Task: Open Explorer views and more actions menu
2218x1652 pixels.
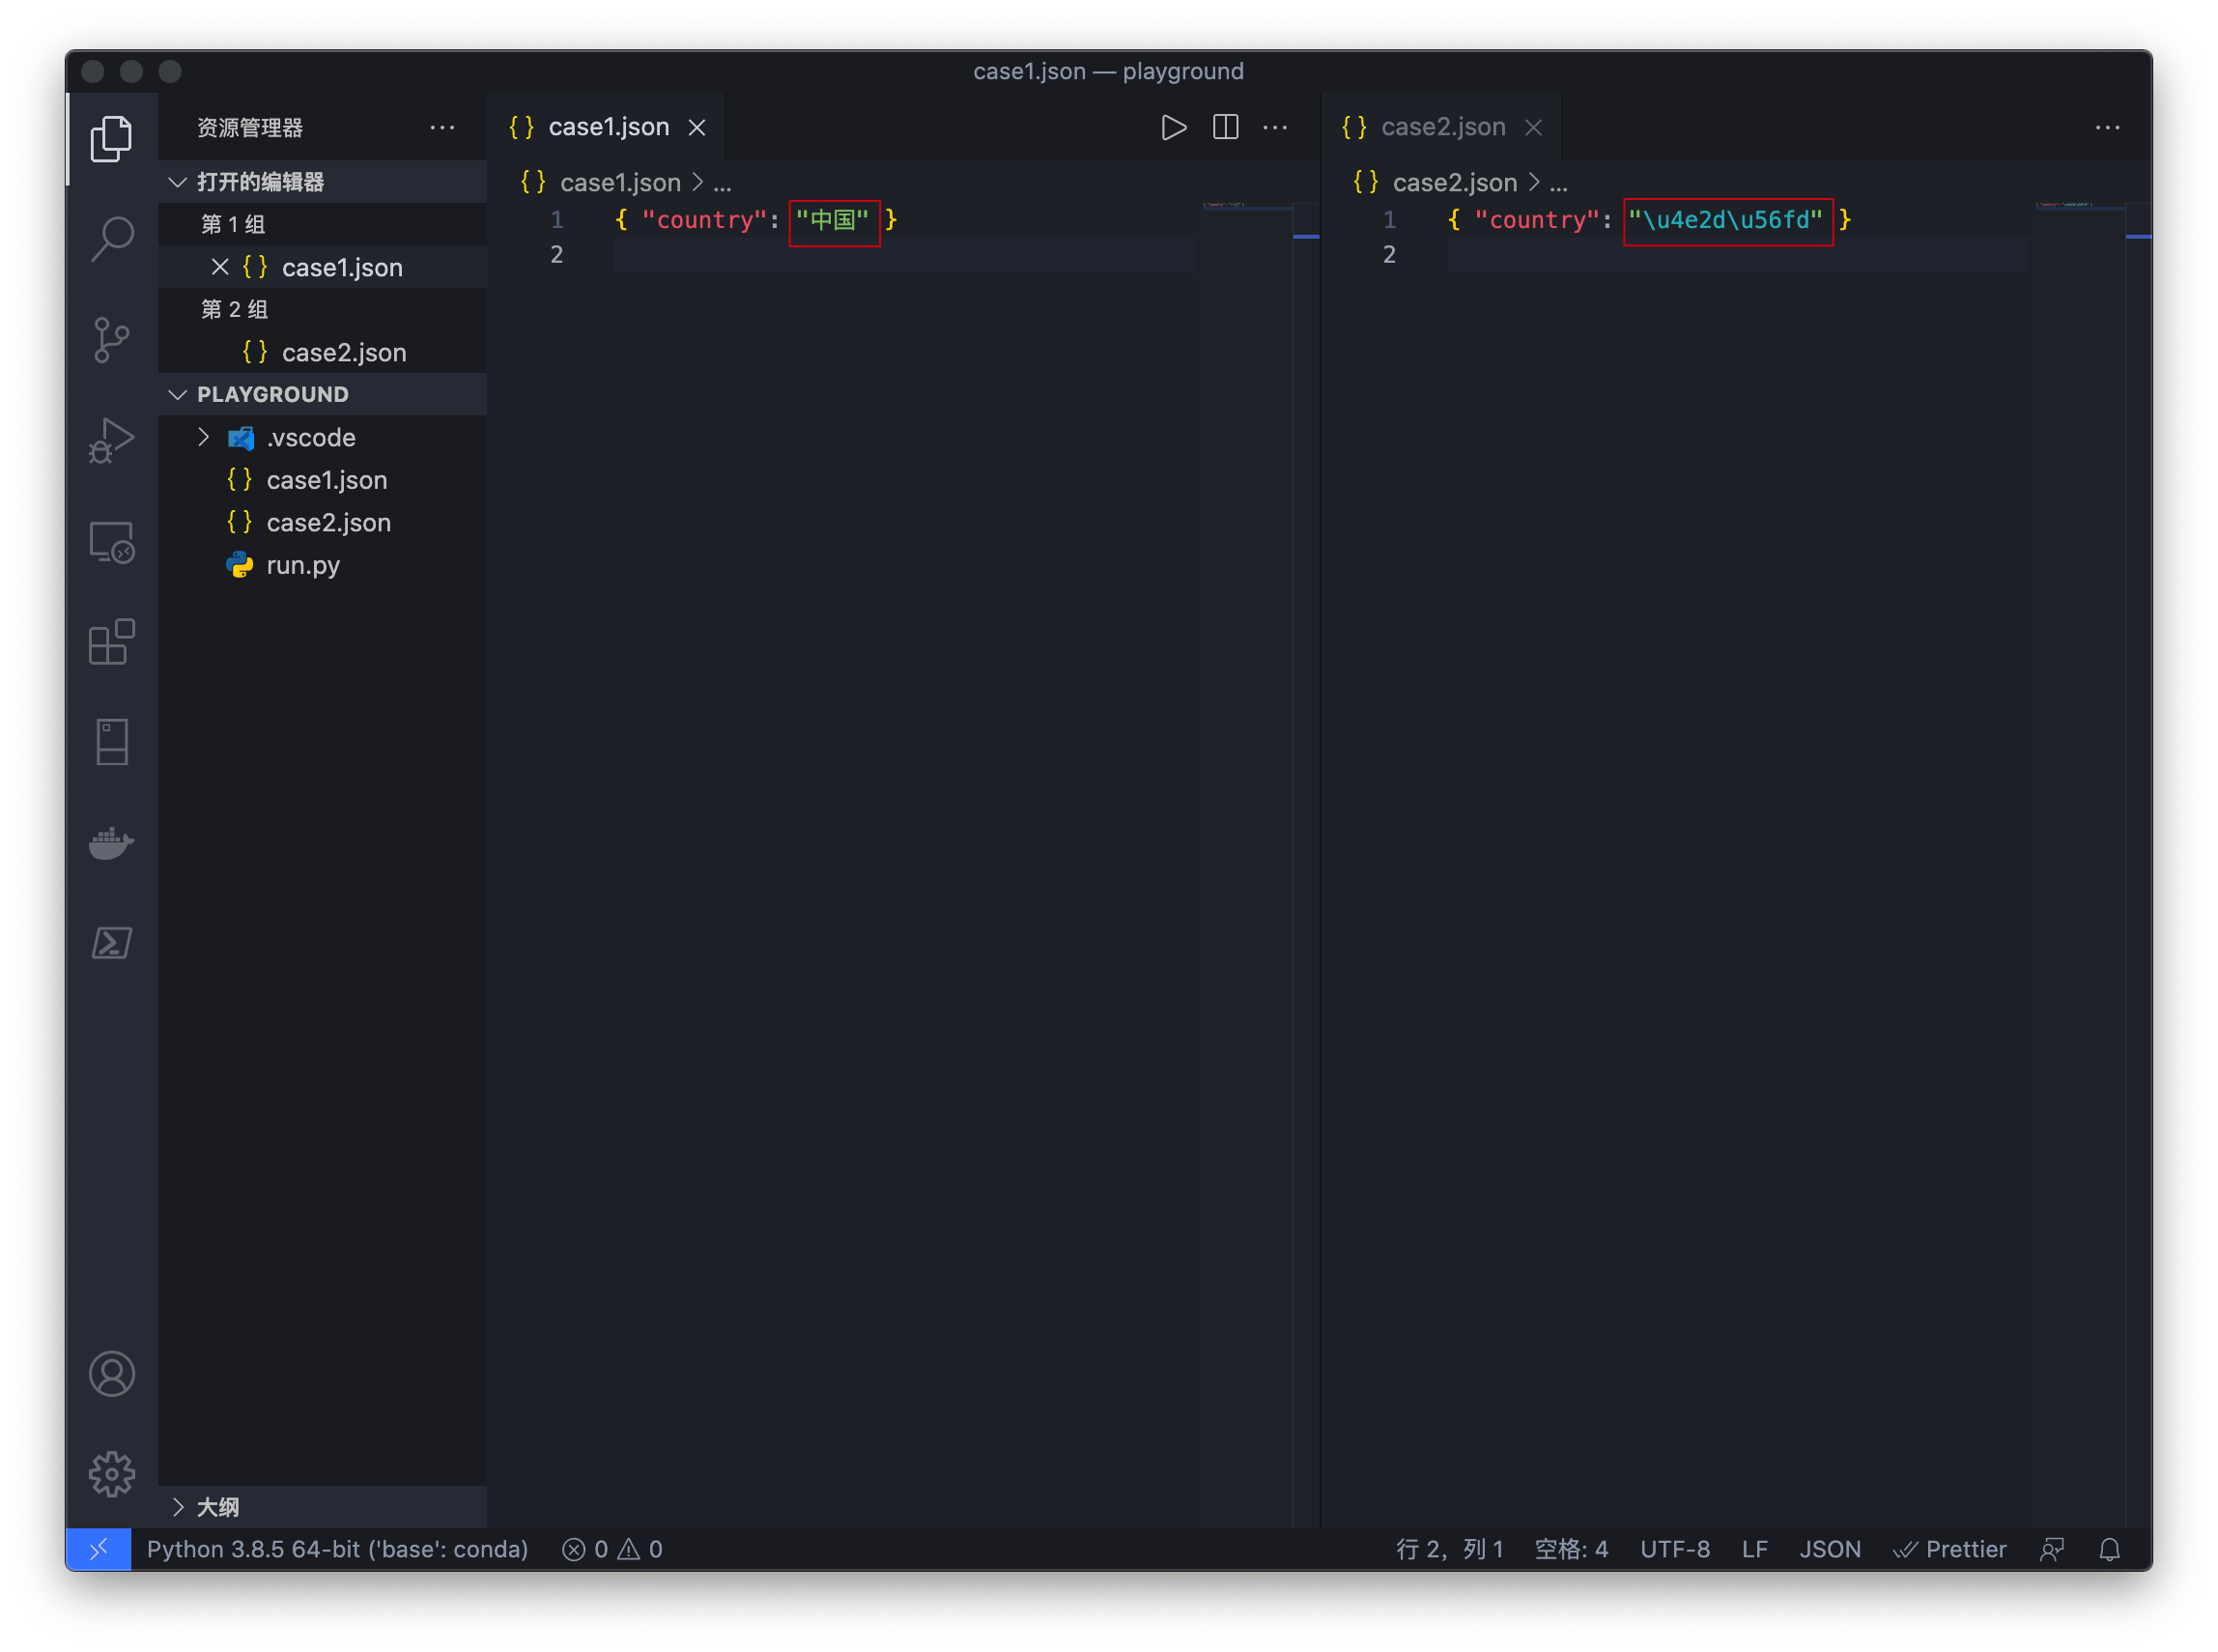Action: click(442, 127)
